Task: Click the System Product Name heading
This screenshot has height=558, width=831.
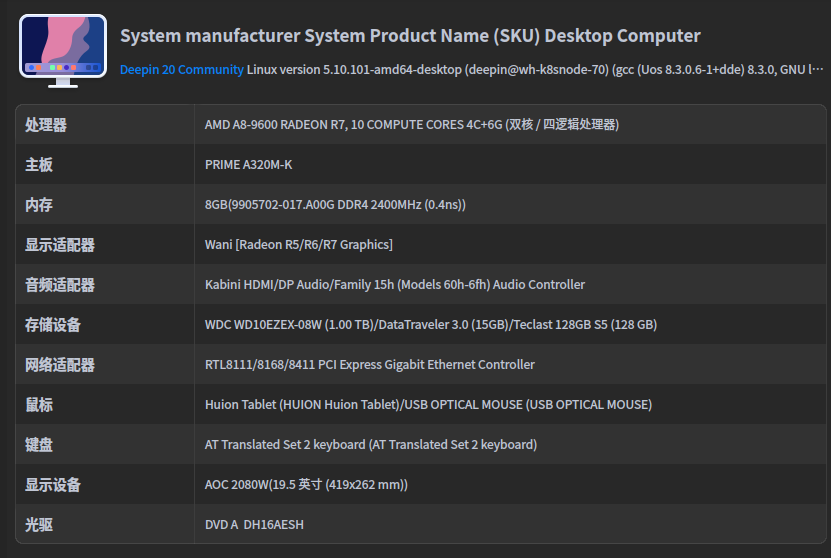Action: click(410, 36)
